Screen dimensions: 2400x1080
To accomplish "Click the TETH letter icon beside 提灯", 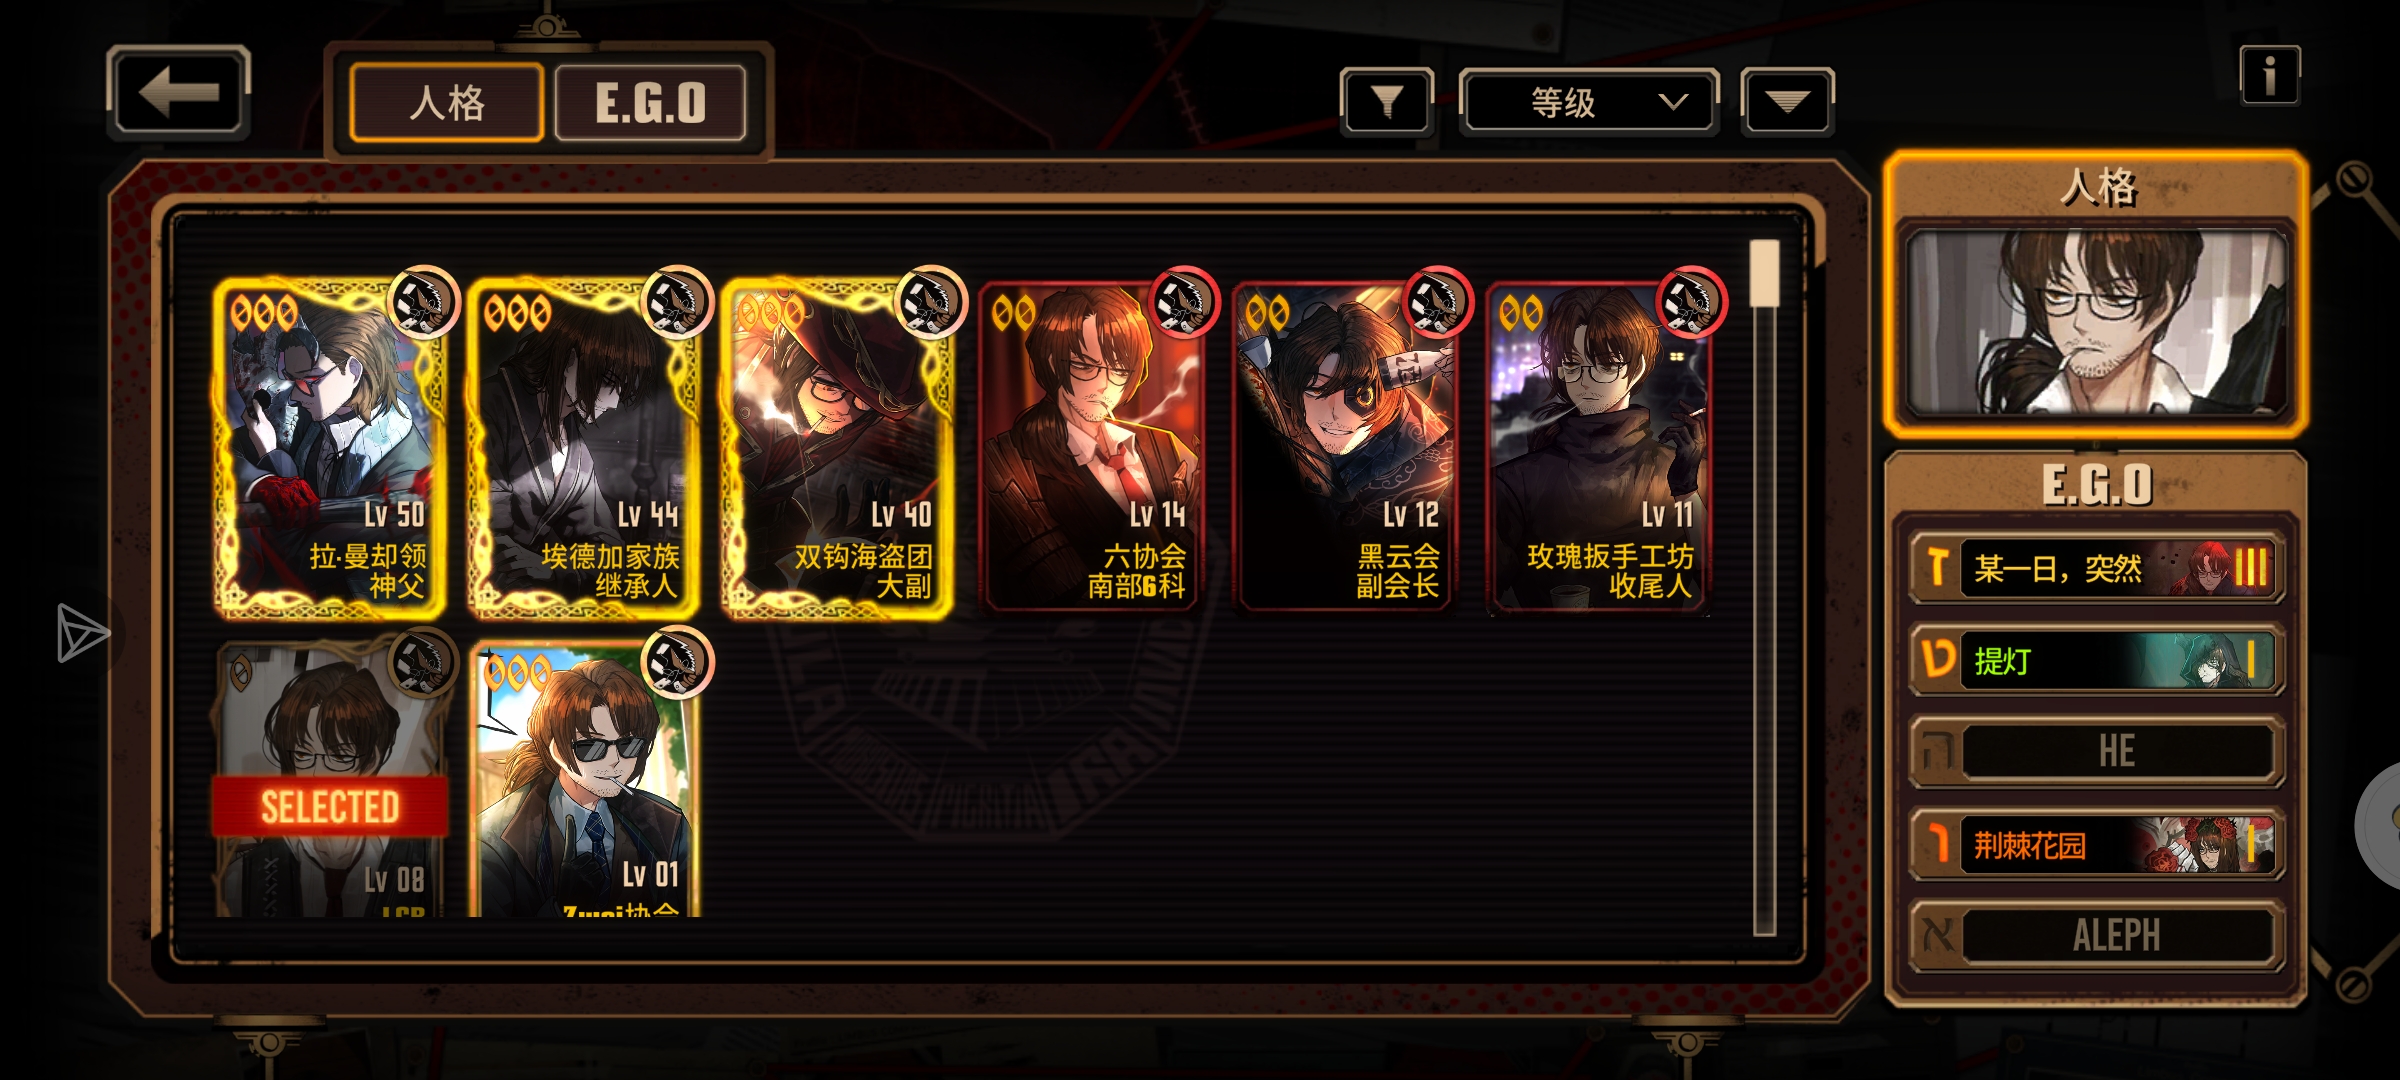I will pyautogui.click(x=1937, y=659).
